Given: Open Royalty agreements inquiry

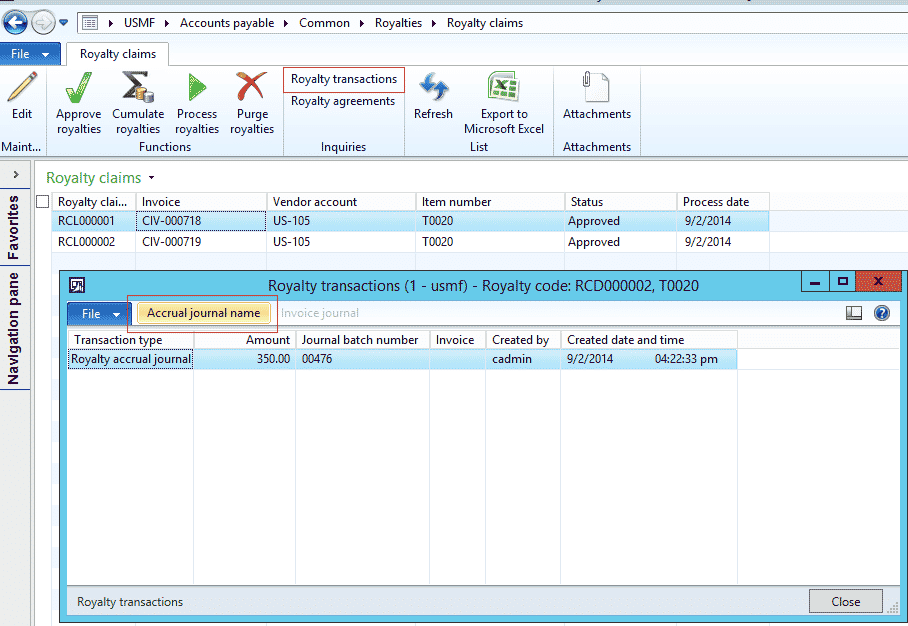Looking at the screenshot, I should point(343,101).
